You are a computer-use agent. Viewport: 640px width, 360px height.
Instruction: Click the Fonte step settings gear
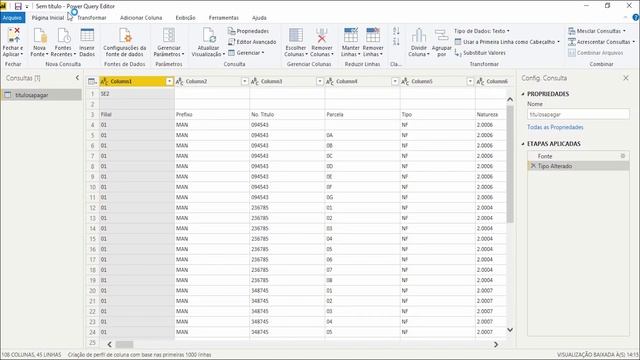tap(623, 156)
